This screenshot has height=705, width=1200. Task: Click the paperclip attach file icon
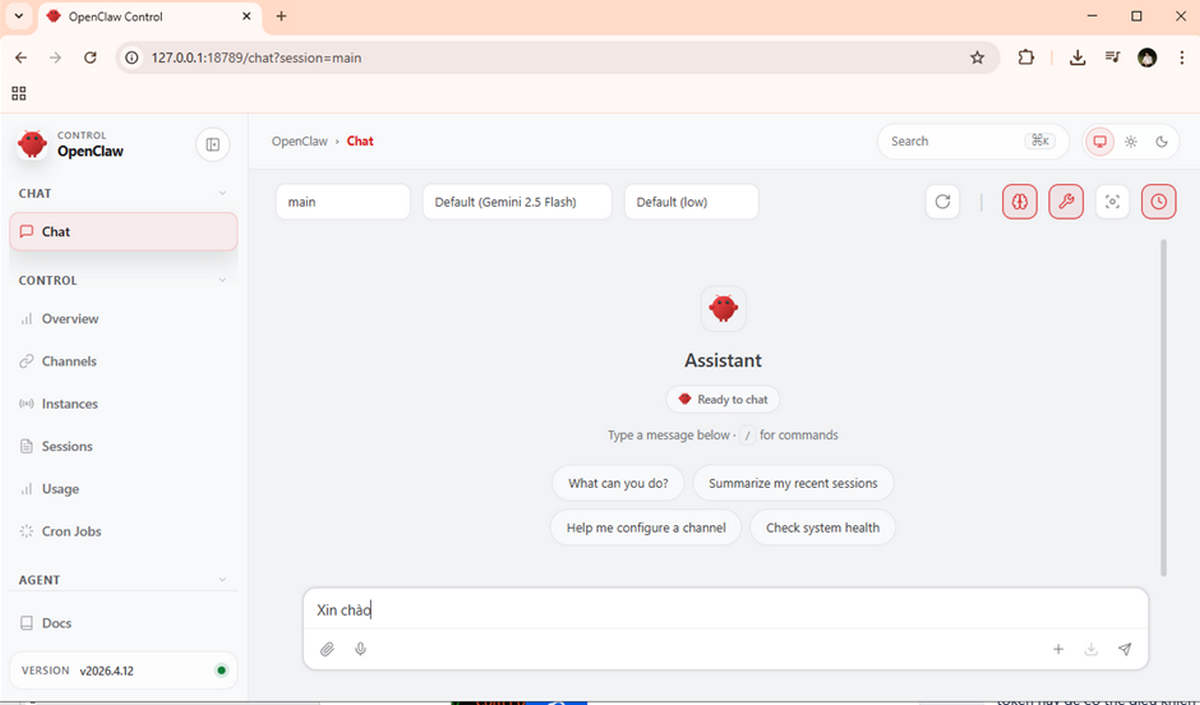click(x=327, y=649)
